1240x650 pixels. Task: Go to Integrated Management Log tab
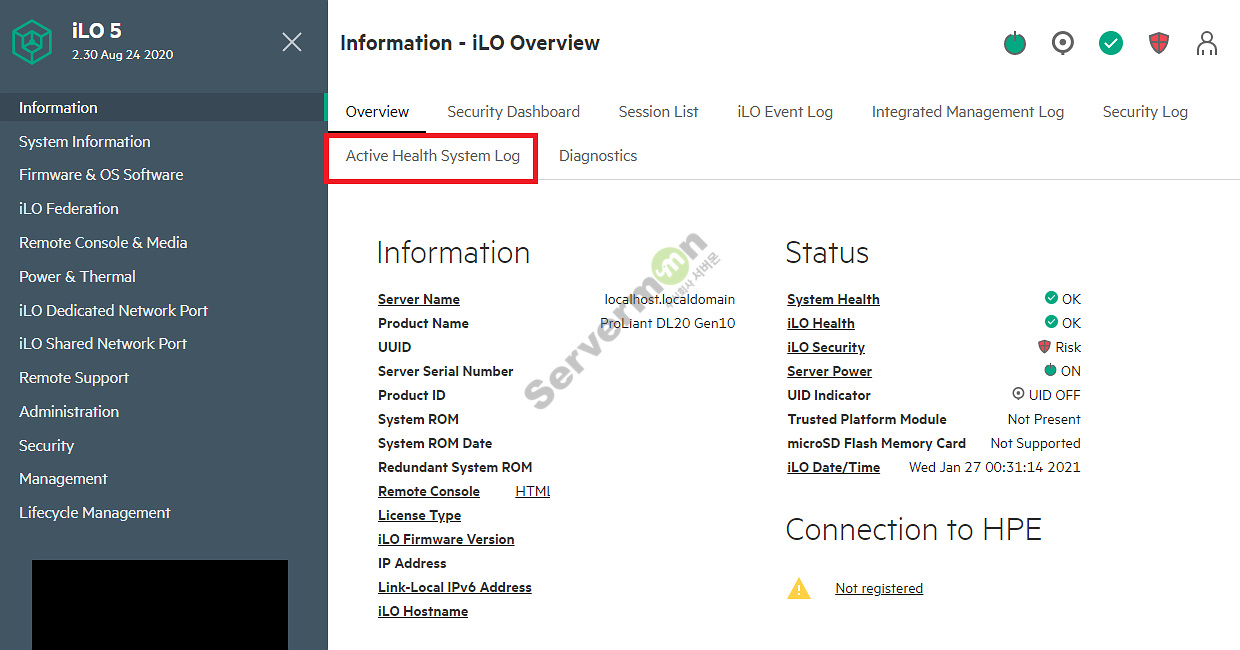point(967,112)
